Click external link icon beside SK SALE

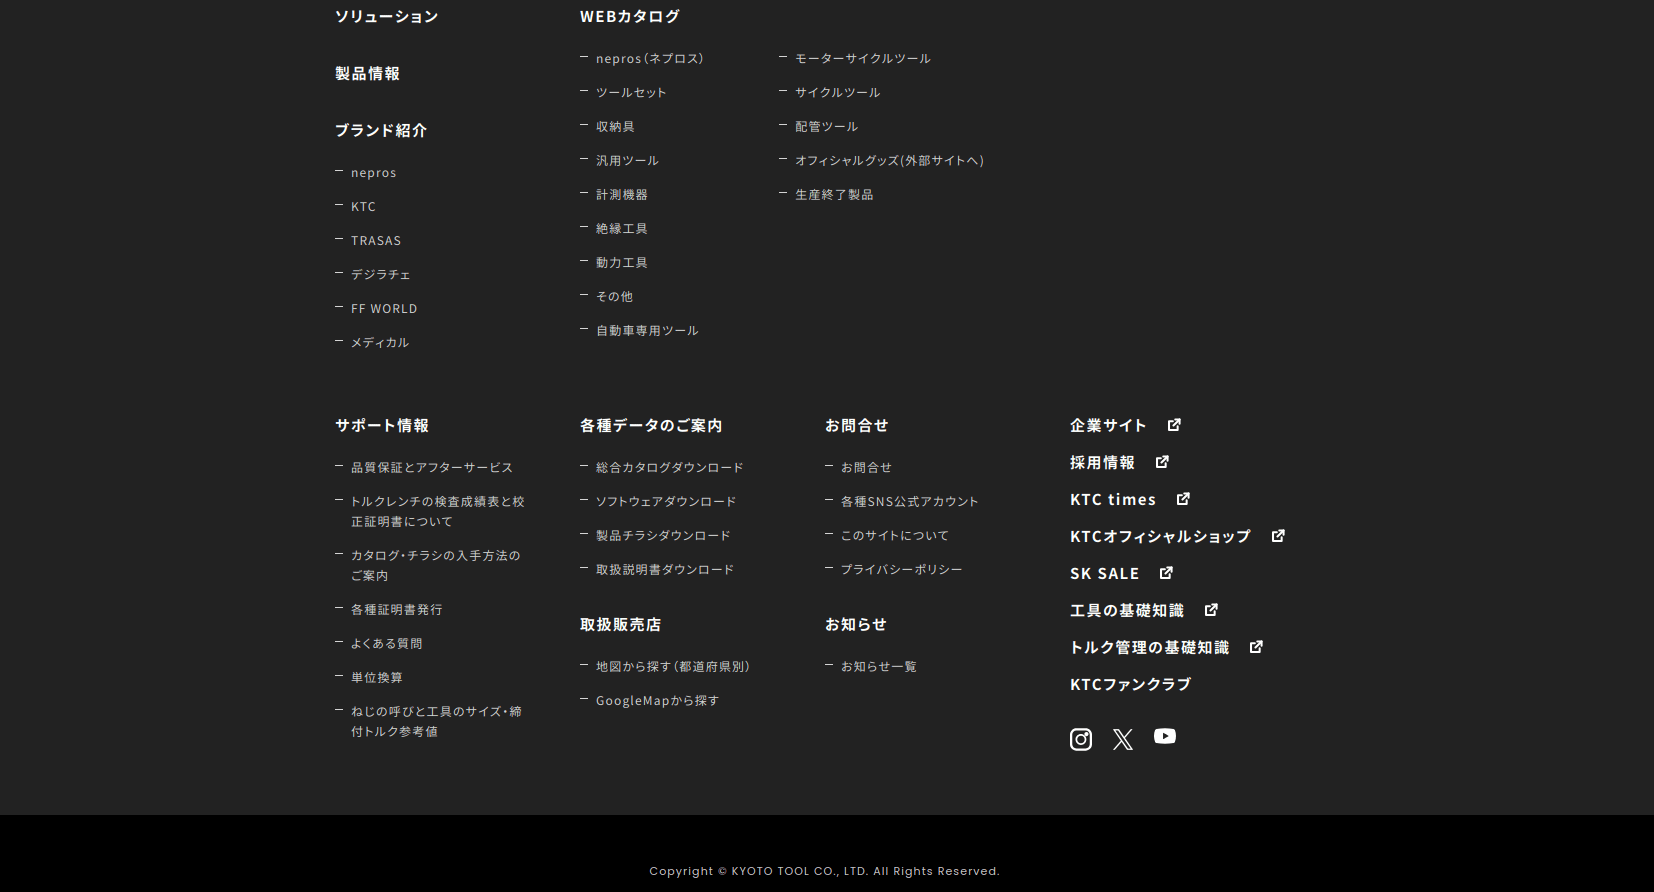pos(1166,573)
